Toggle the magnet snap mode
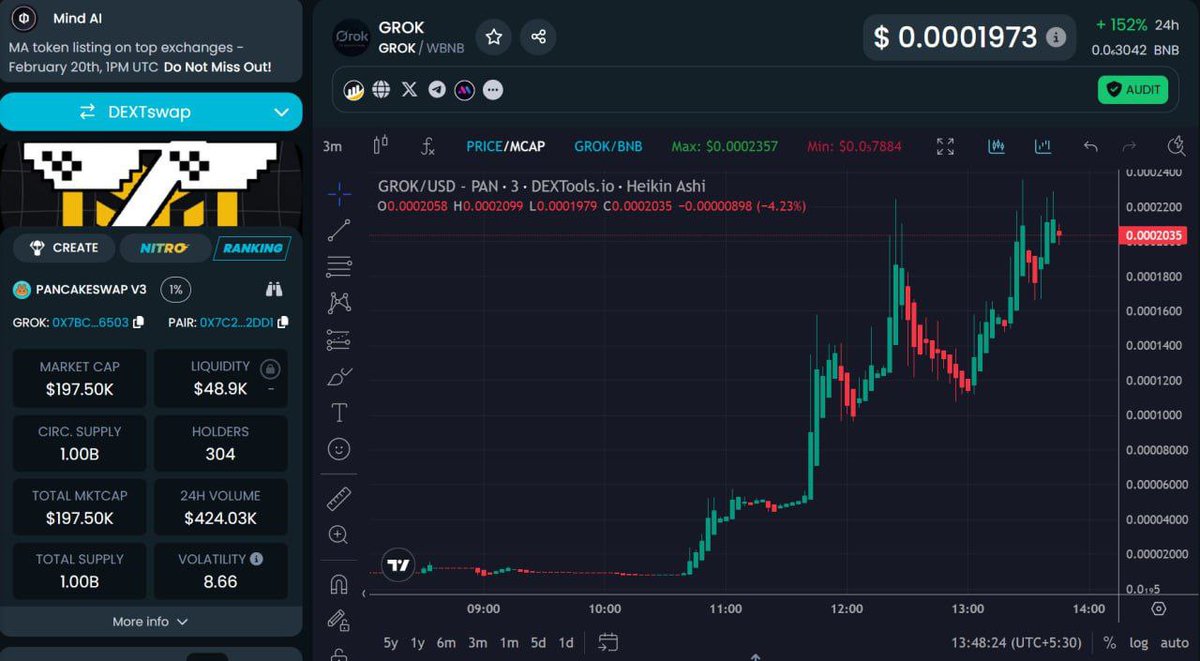 [x=339, y=584]
